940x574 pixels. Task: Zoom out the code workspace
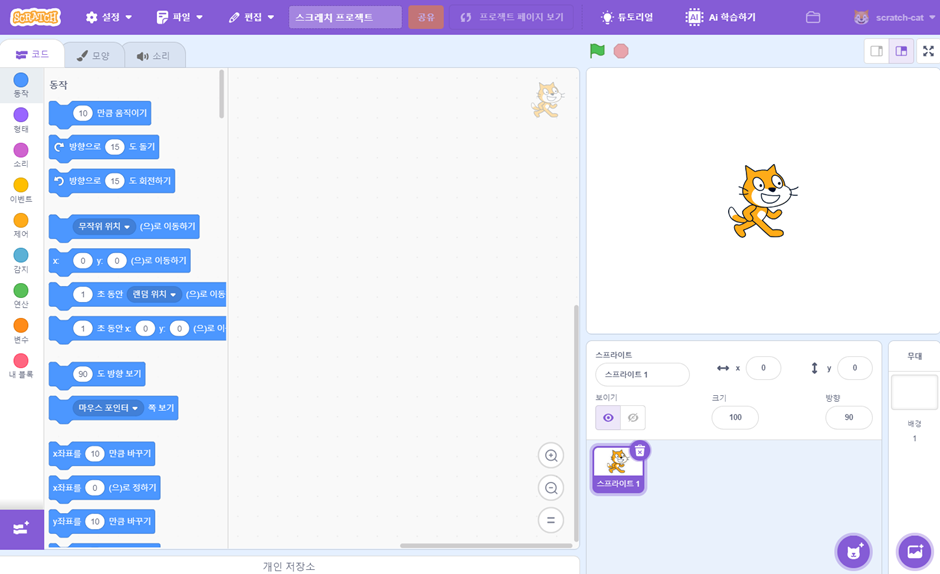(550, 488)
